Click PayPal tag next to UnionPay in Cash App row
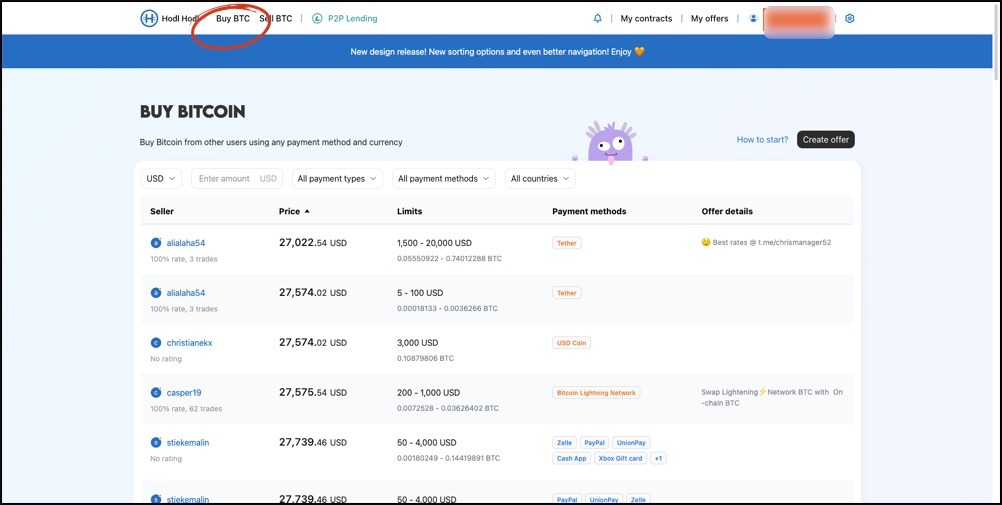This screenshot has height=505, width=1002. coord(594,442)
